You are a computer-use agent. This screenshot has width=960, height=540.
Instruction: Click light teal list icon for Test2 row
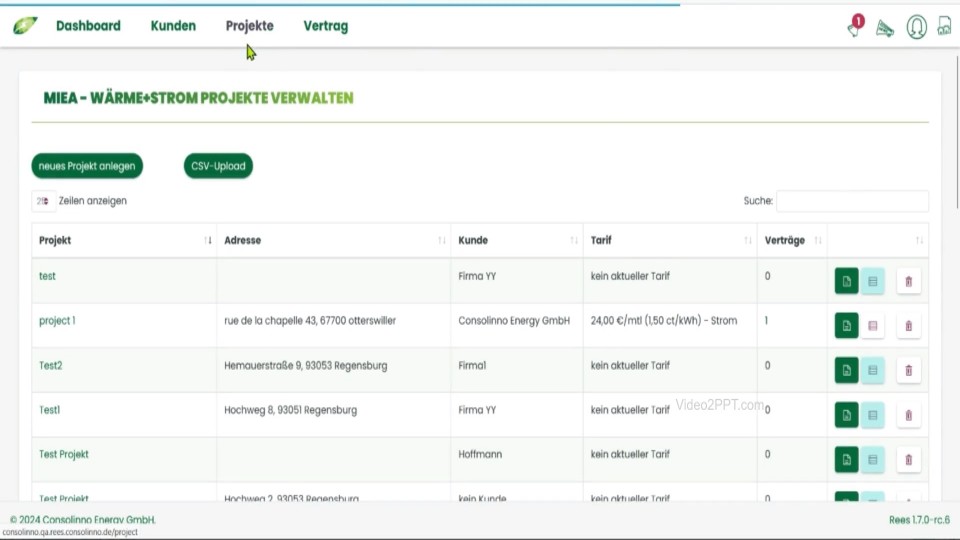tap(873, 371)
